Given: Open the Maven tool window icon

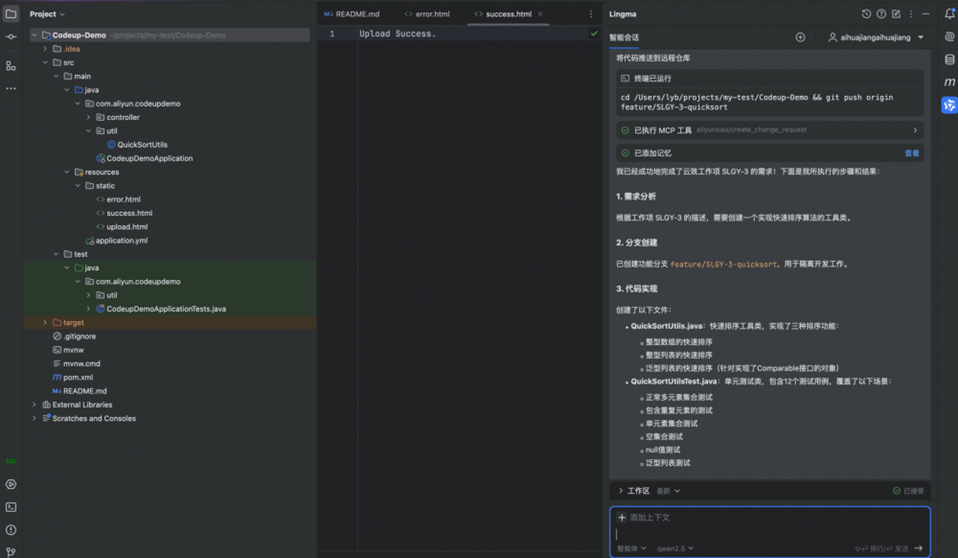Looking at the screenshot, I should [x=949, y=82].
